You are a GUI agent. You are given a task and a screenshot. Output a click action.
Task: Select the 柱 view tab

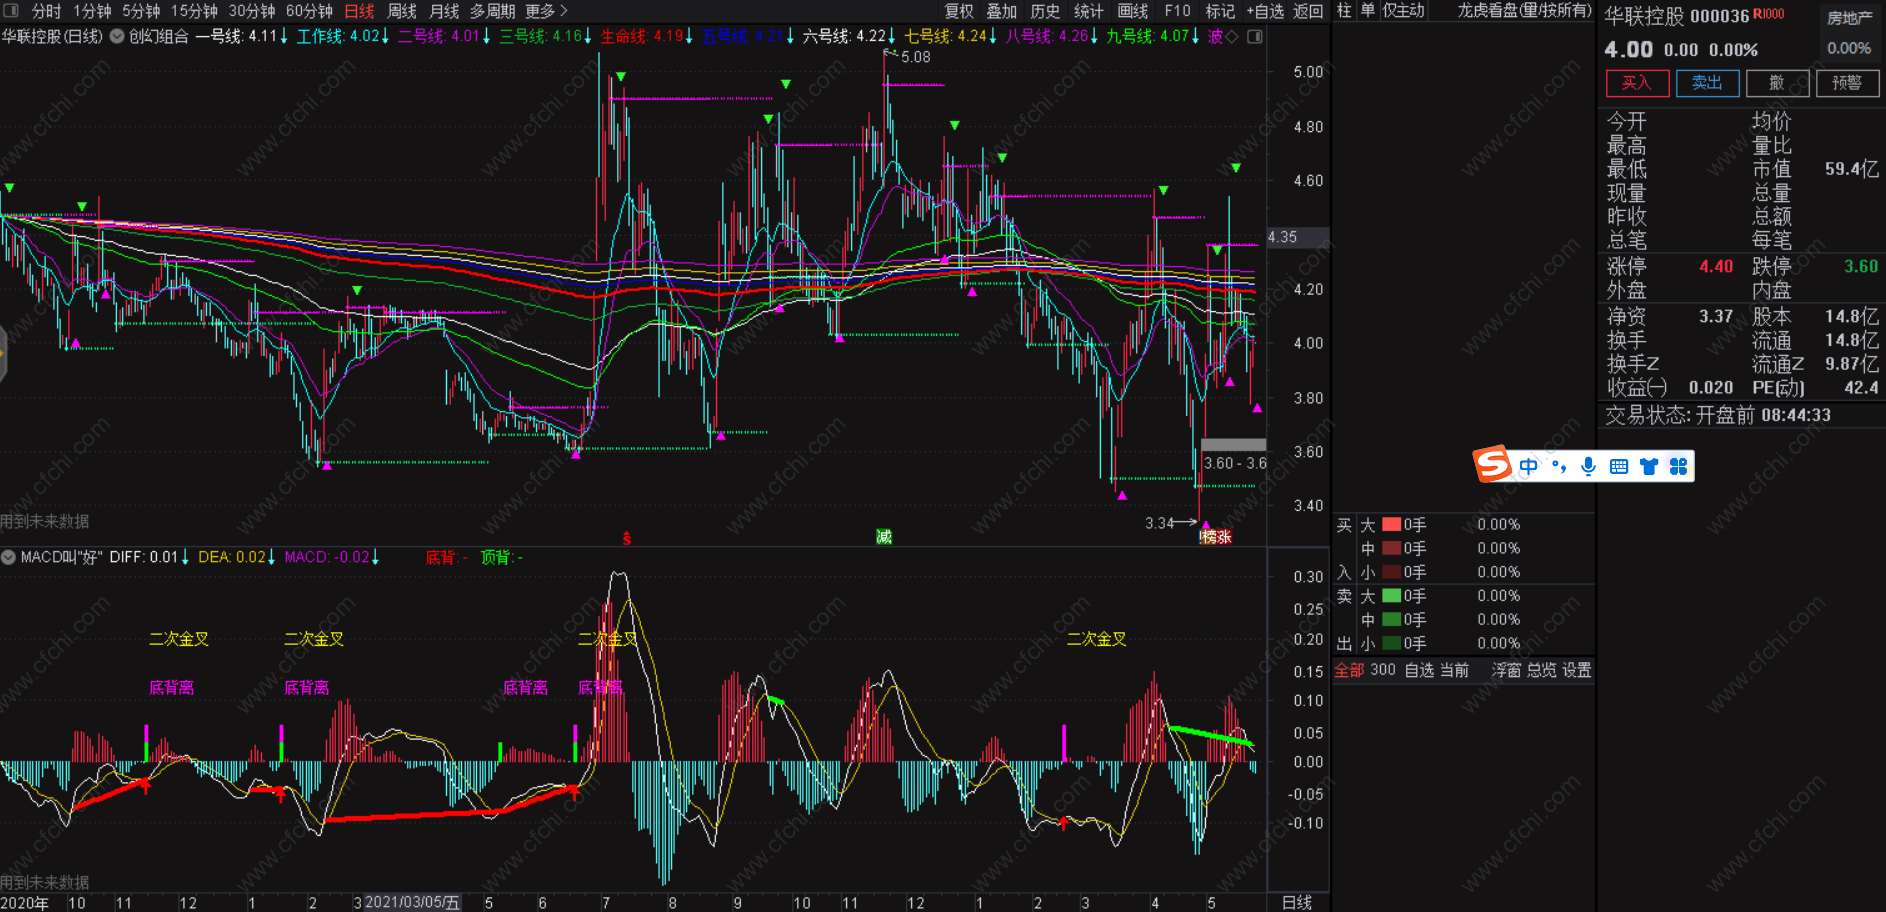tap(1344, 10)
